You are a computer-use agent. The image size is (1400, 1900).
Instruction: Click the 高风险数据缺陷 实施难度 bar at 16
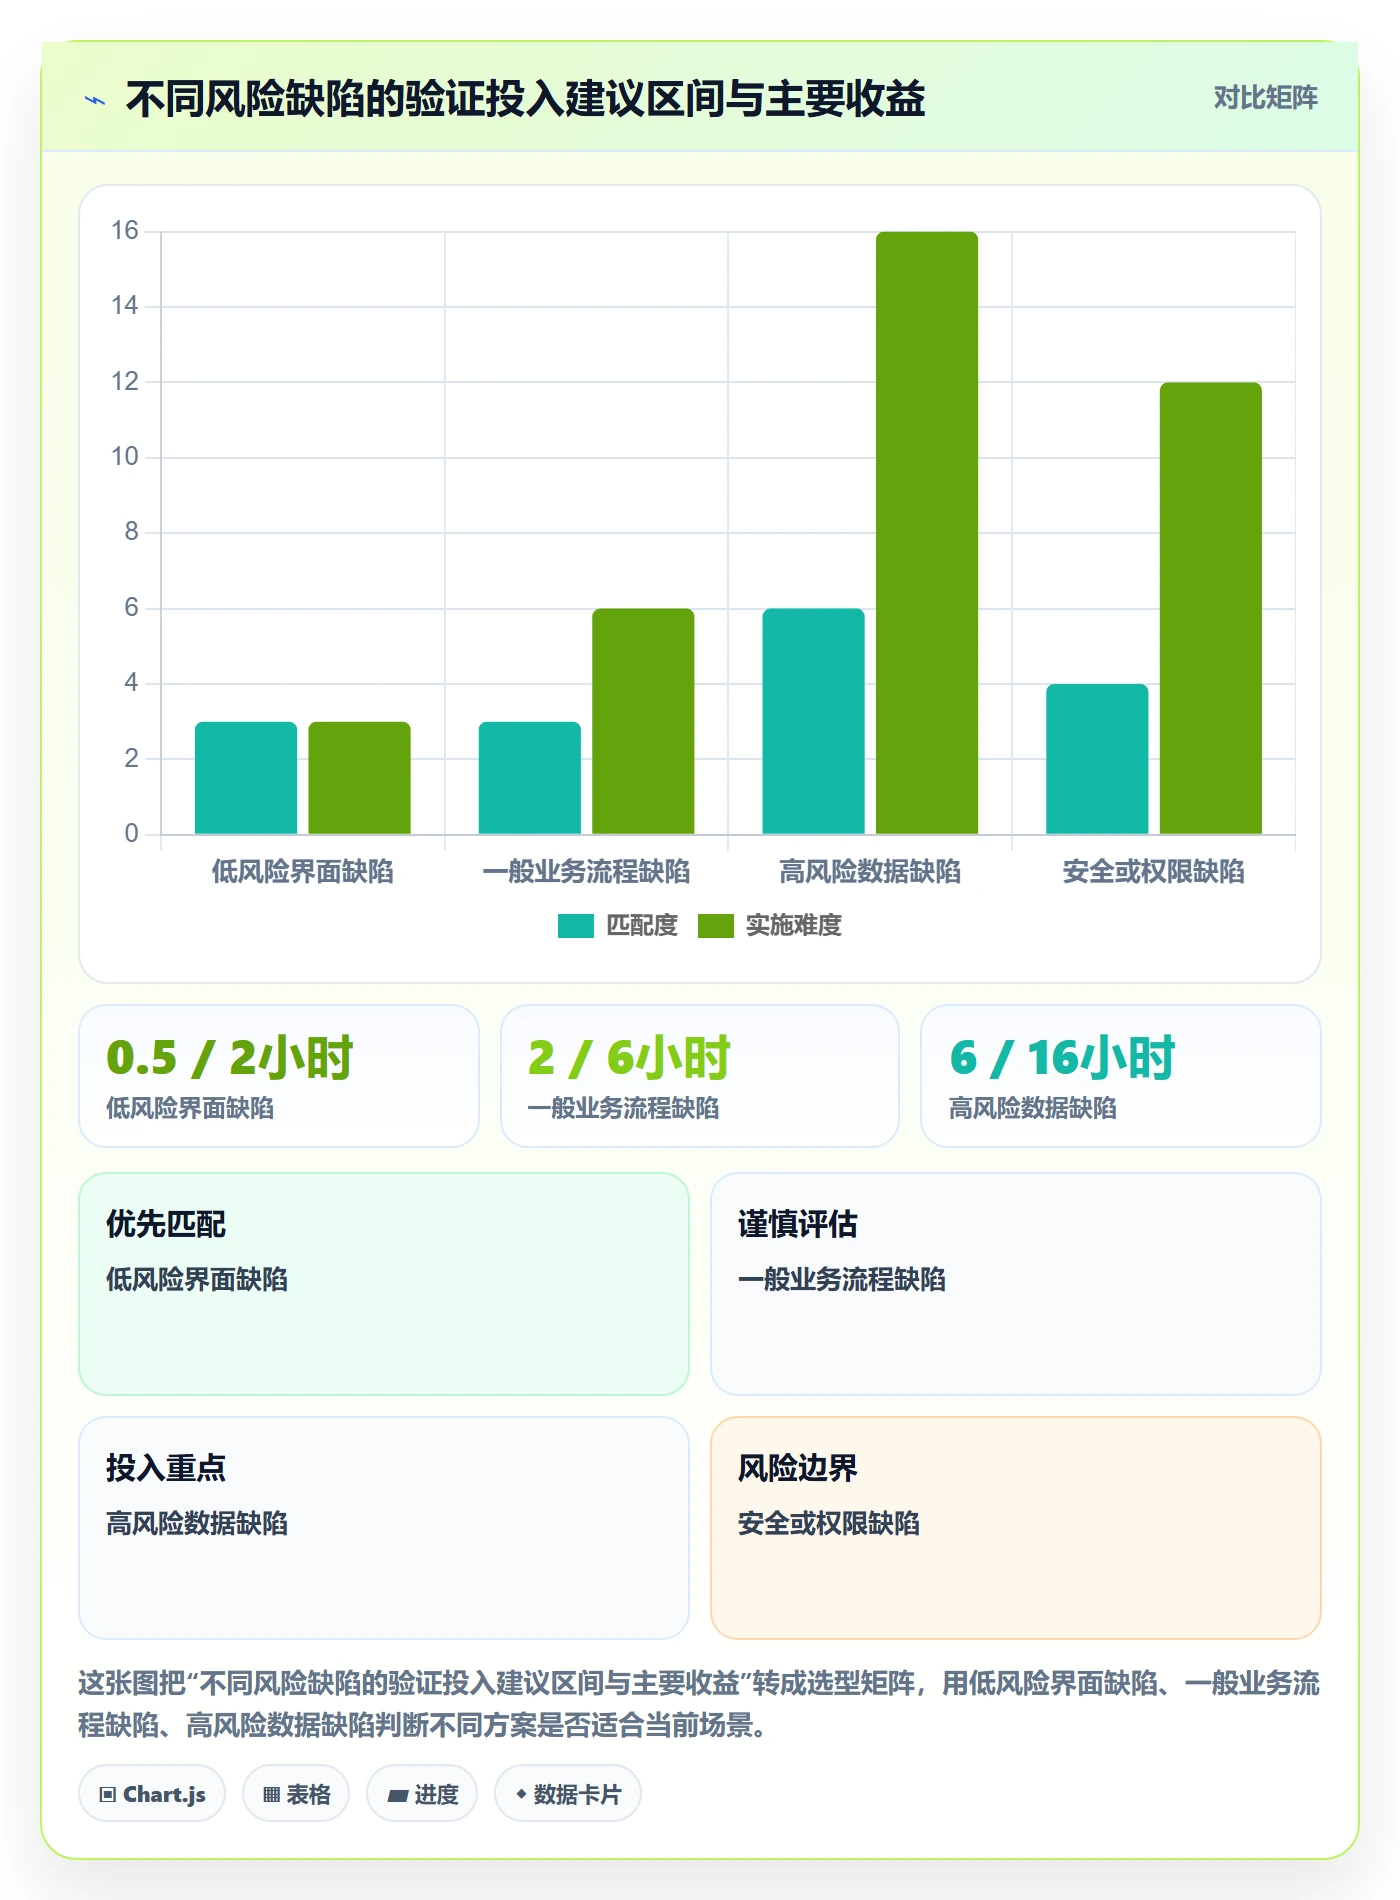(x=927, y=533)
